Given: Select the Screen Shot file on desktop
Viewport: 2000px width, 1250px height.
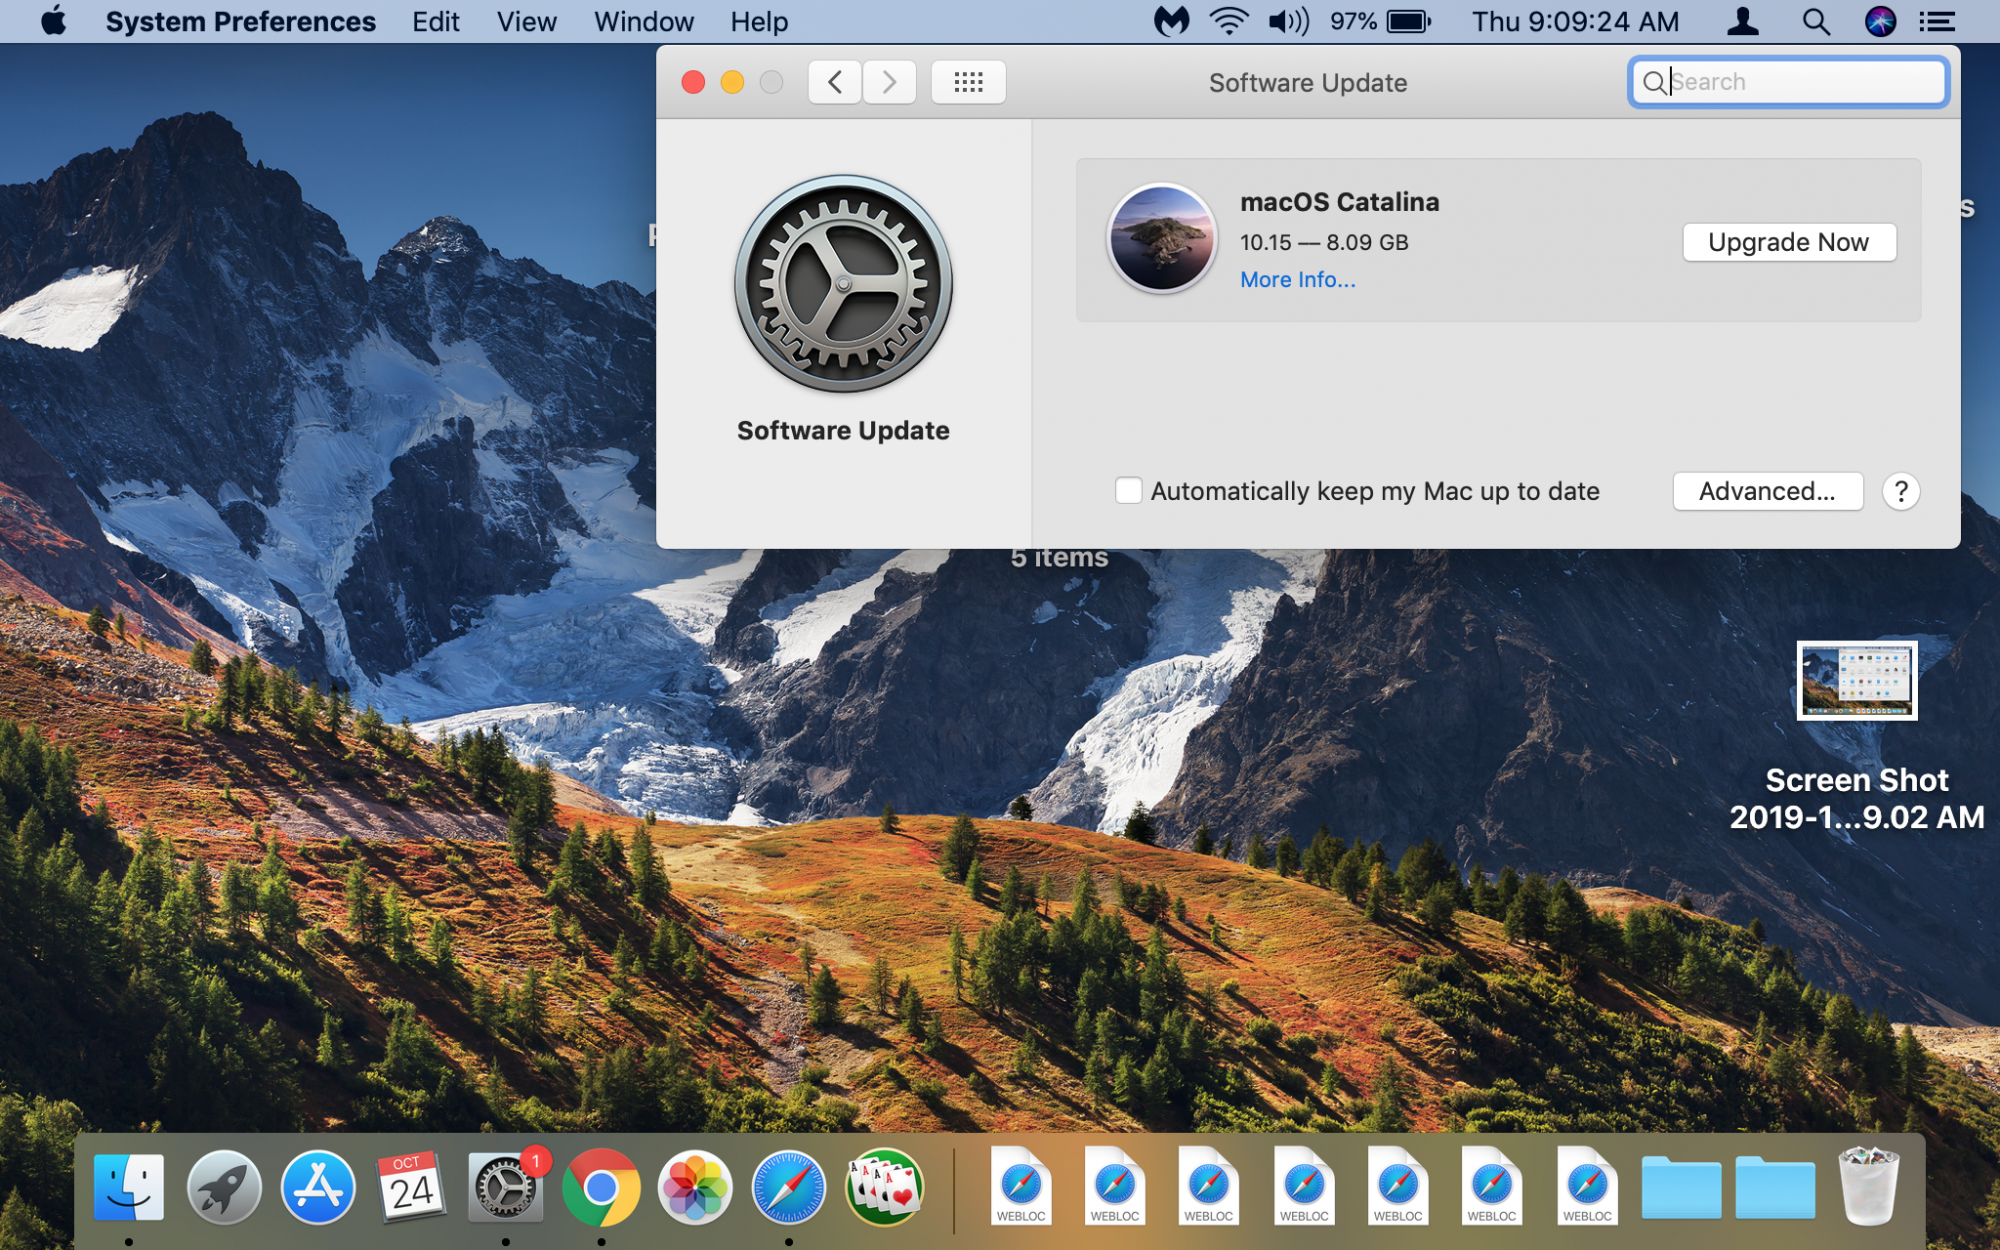Looking at the screenshot, I should 1857,681.
